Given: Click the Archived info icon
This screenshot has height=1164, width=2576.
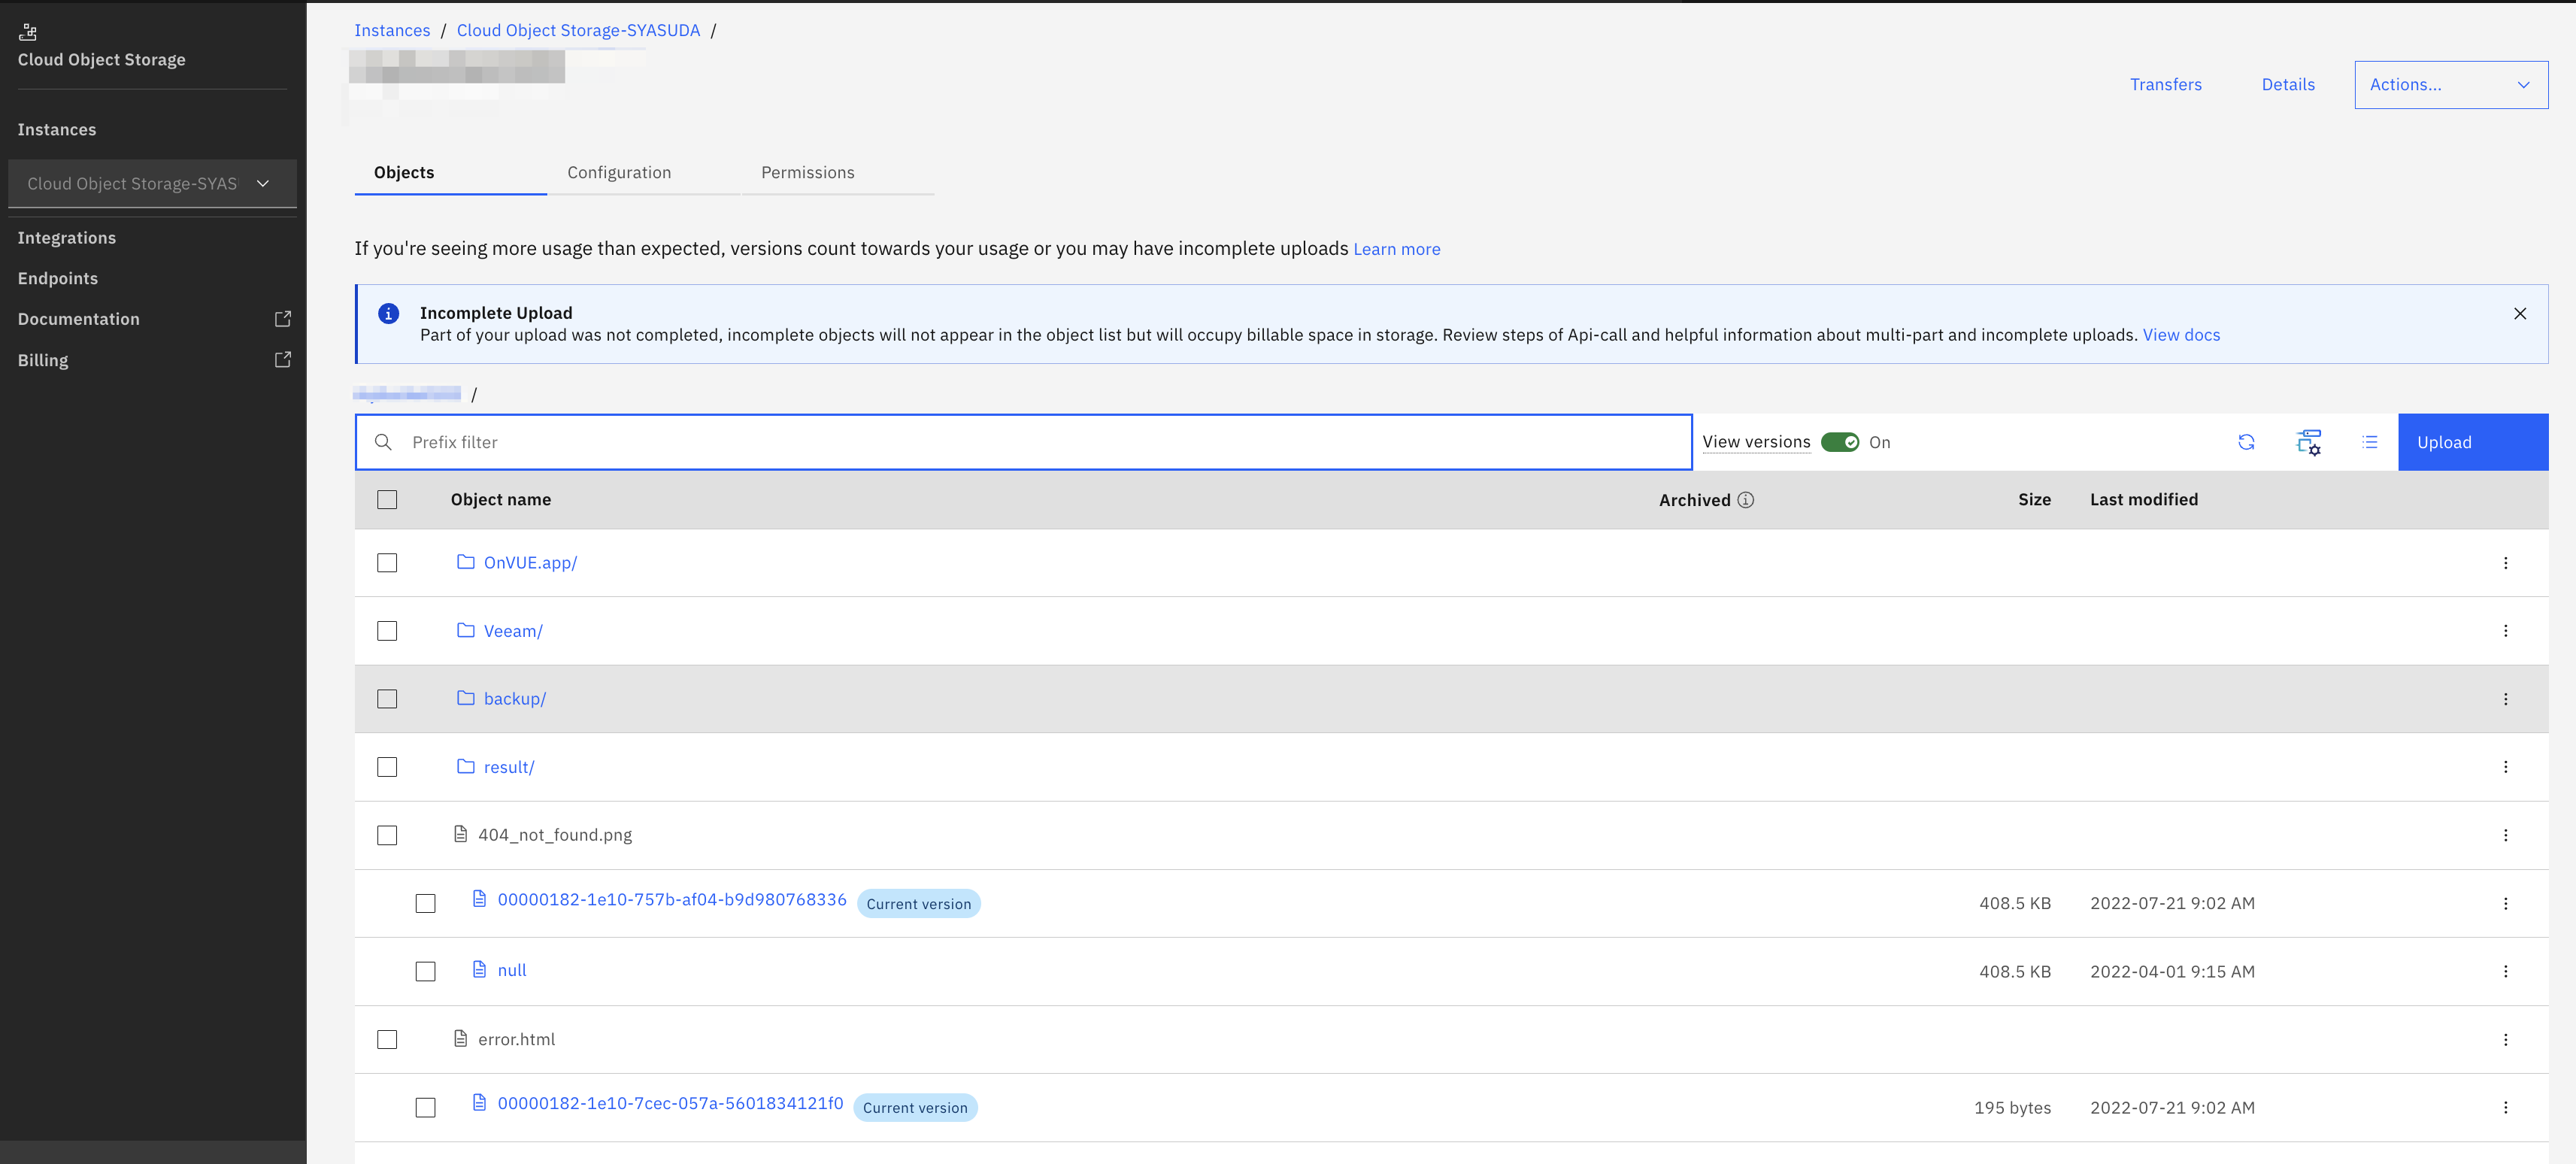Looking at the screenshot, I should pos(1745,500).
